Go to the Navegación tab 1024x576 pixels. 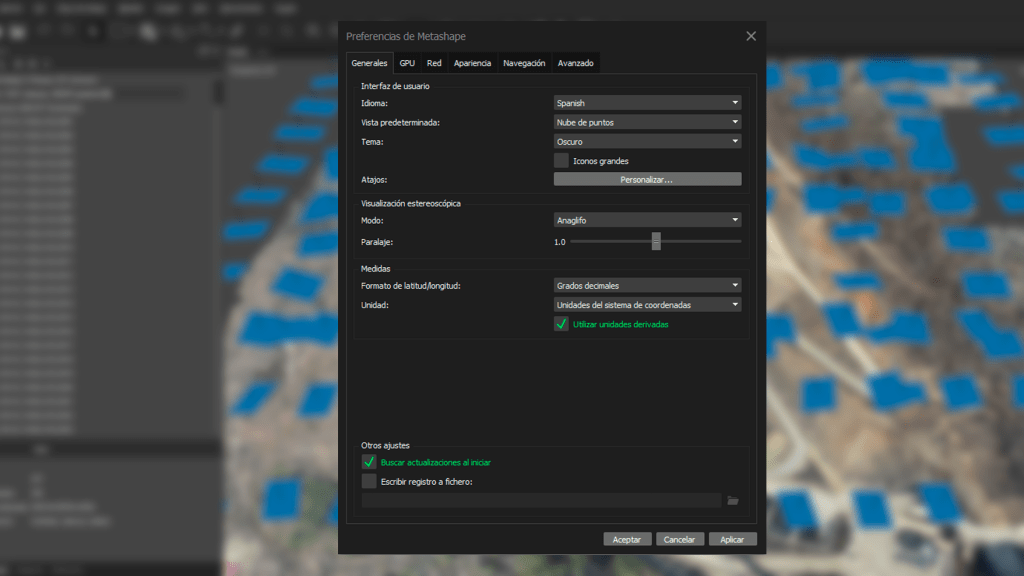tap(524, 63)
